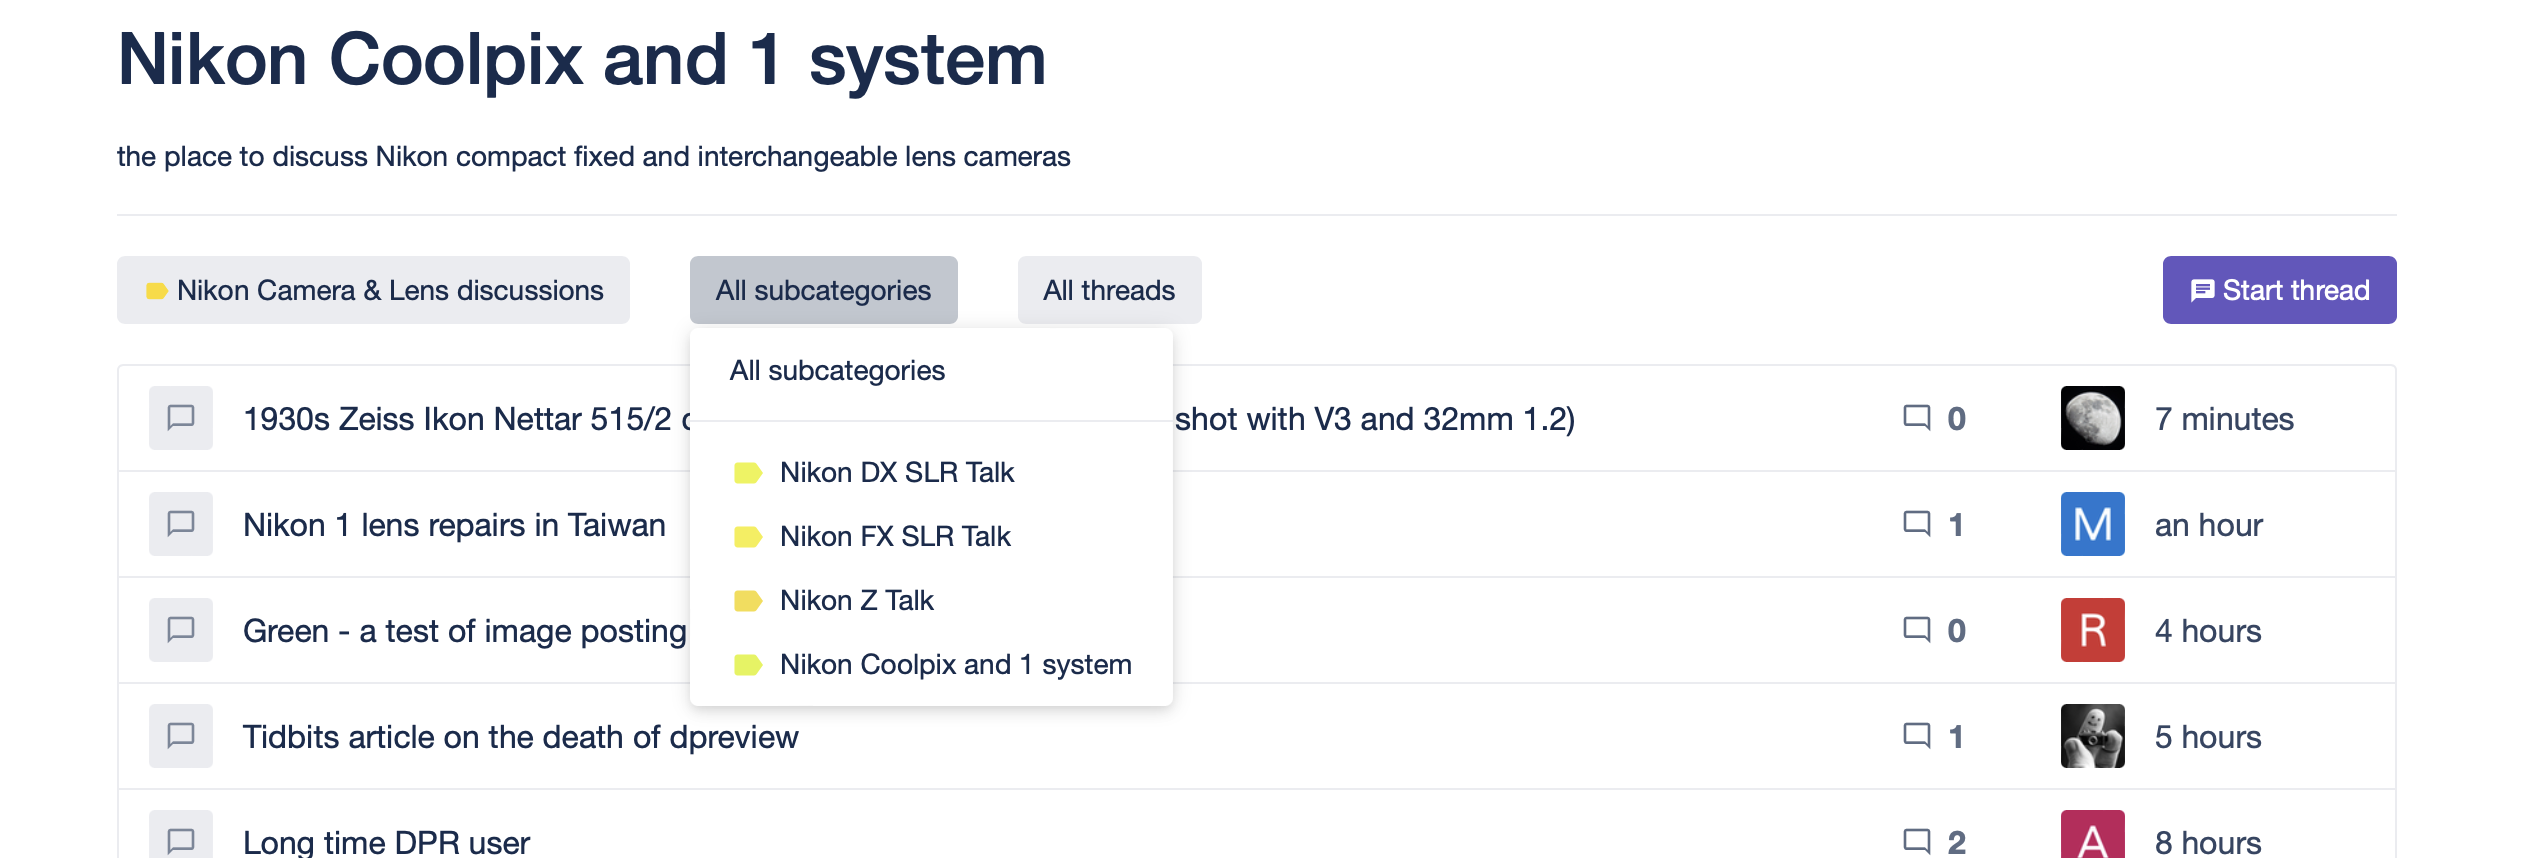This screenshot has width=2530, height=858.
Task: Open Tidbits article on death of dpreview
Action: (520, 737)
